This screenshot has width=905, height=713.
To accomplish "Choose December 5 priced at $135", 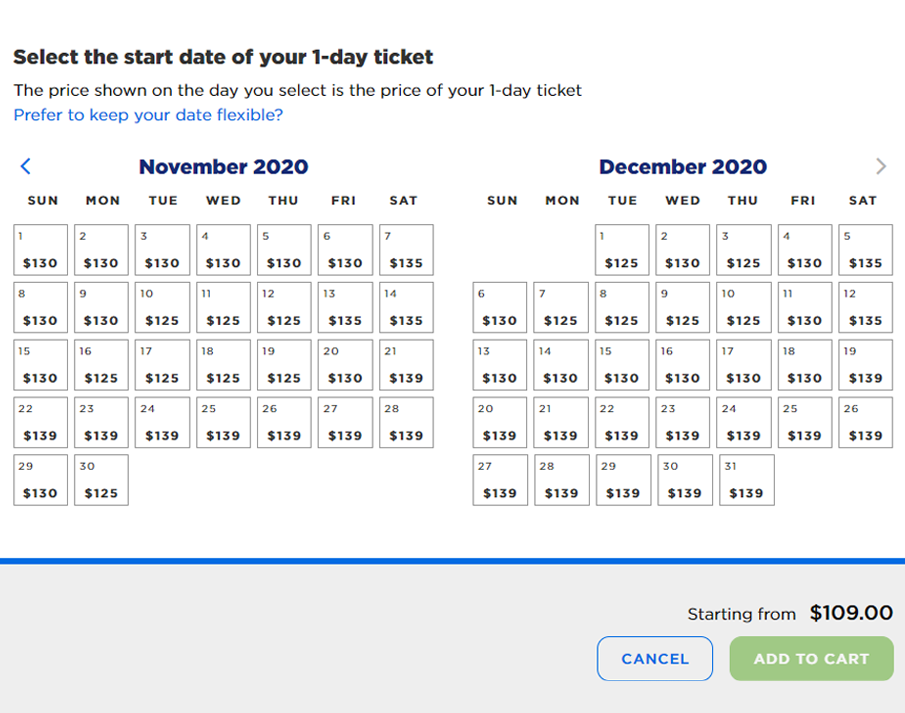I will pyautogui.click(x=866, y=251).
